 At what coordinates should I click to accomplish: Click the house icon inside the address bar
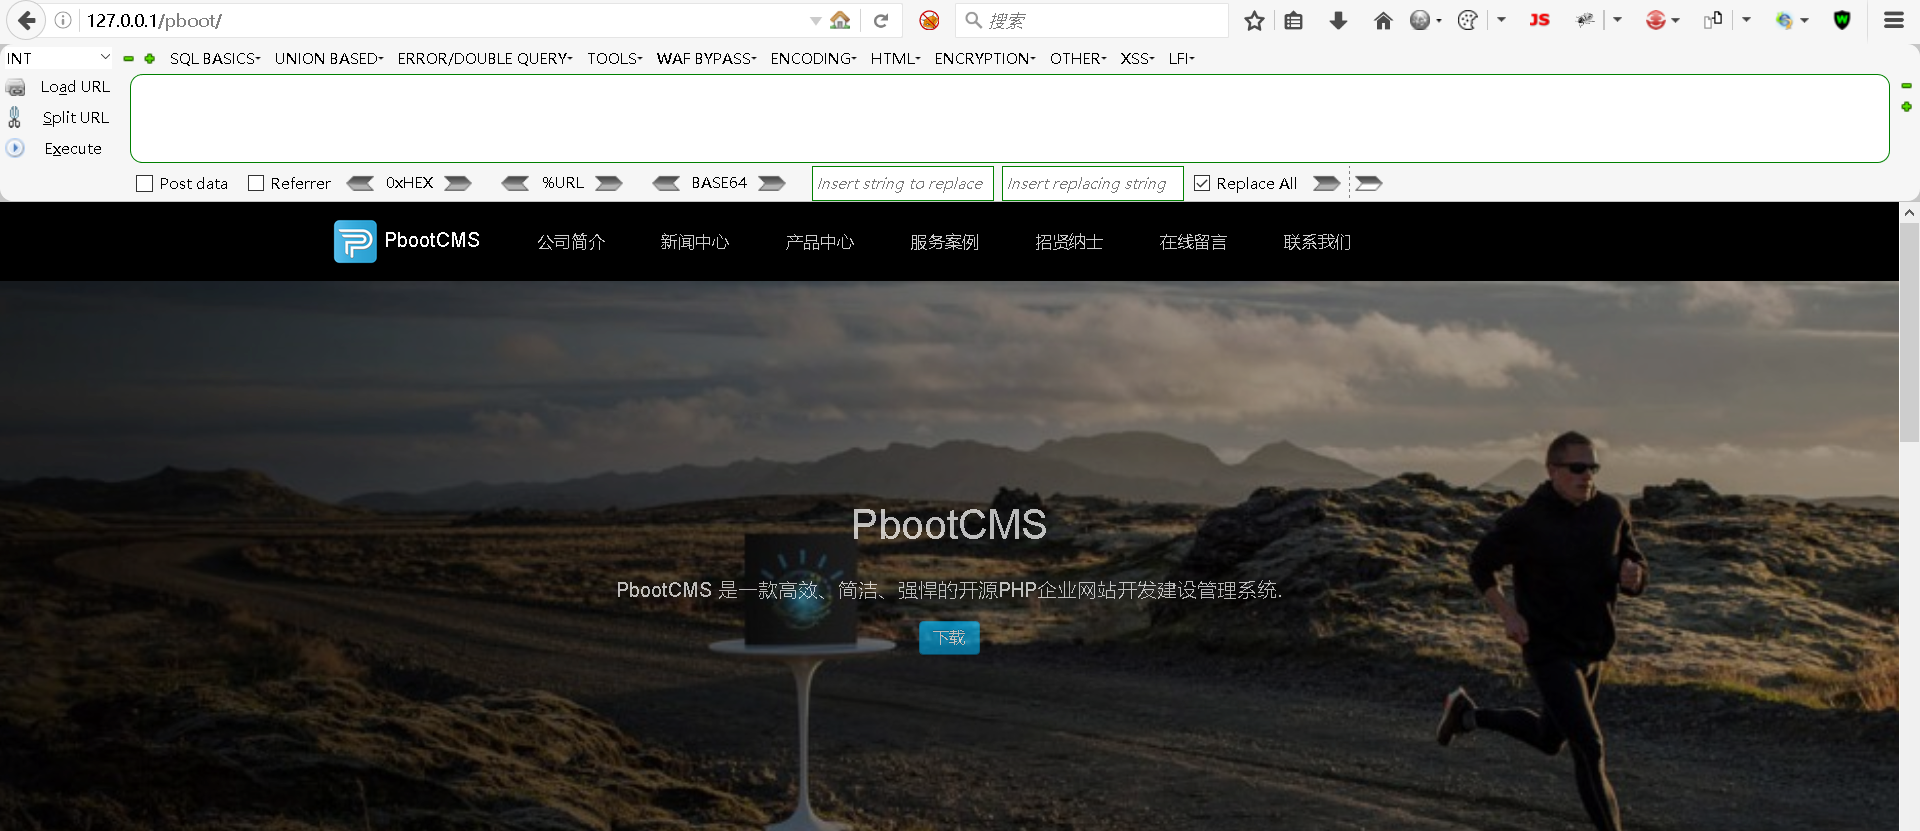tap(841, 20)
